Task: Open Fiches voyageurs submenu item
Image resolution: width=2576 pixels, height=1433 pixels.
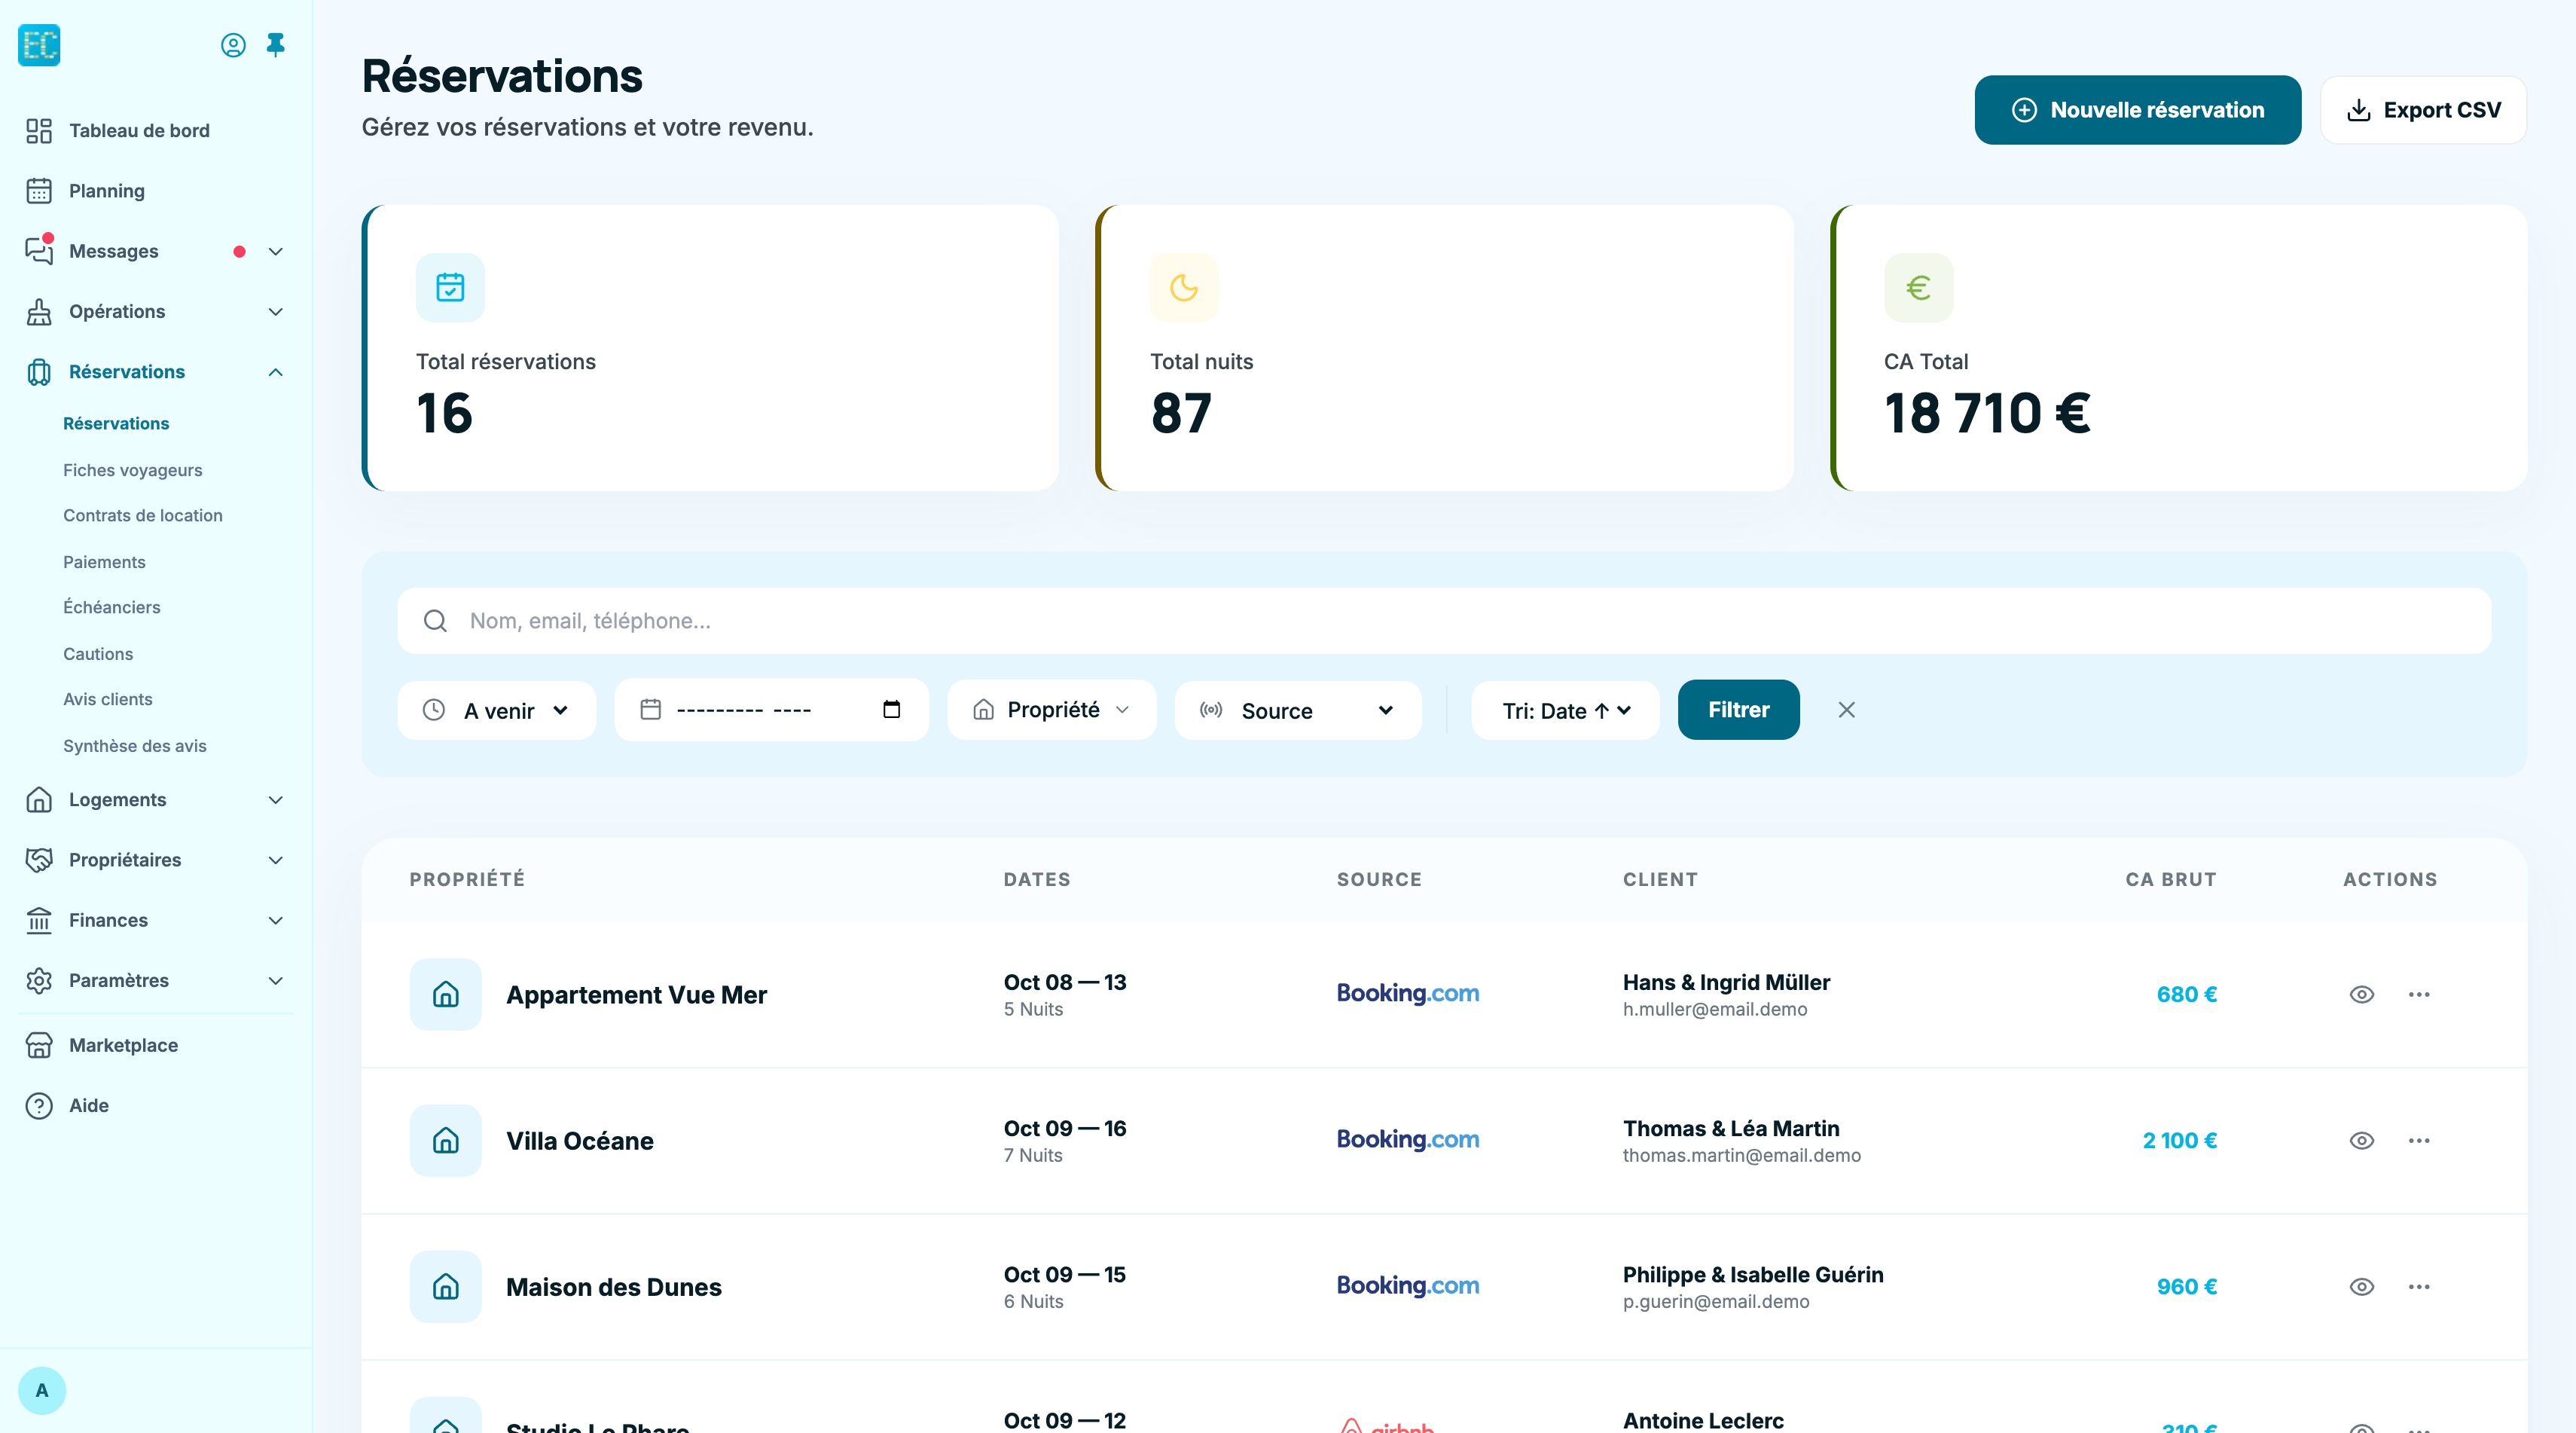Action: pos(132,470)
